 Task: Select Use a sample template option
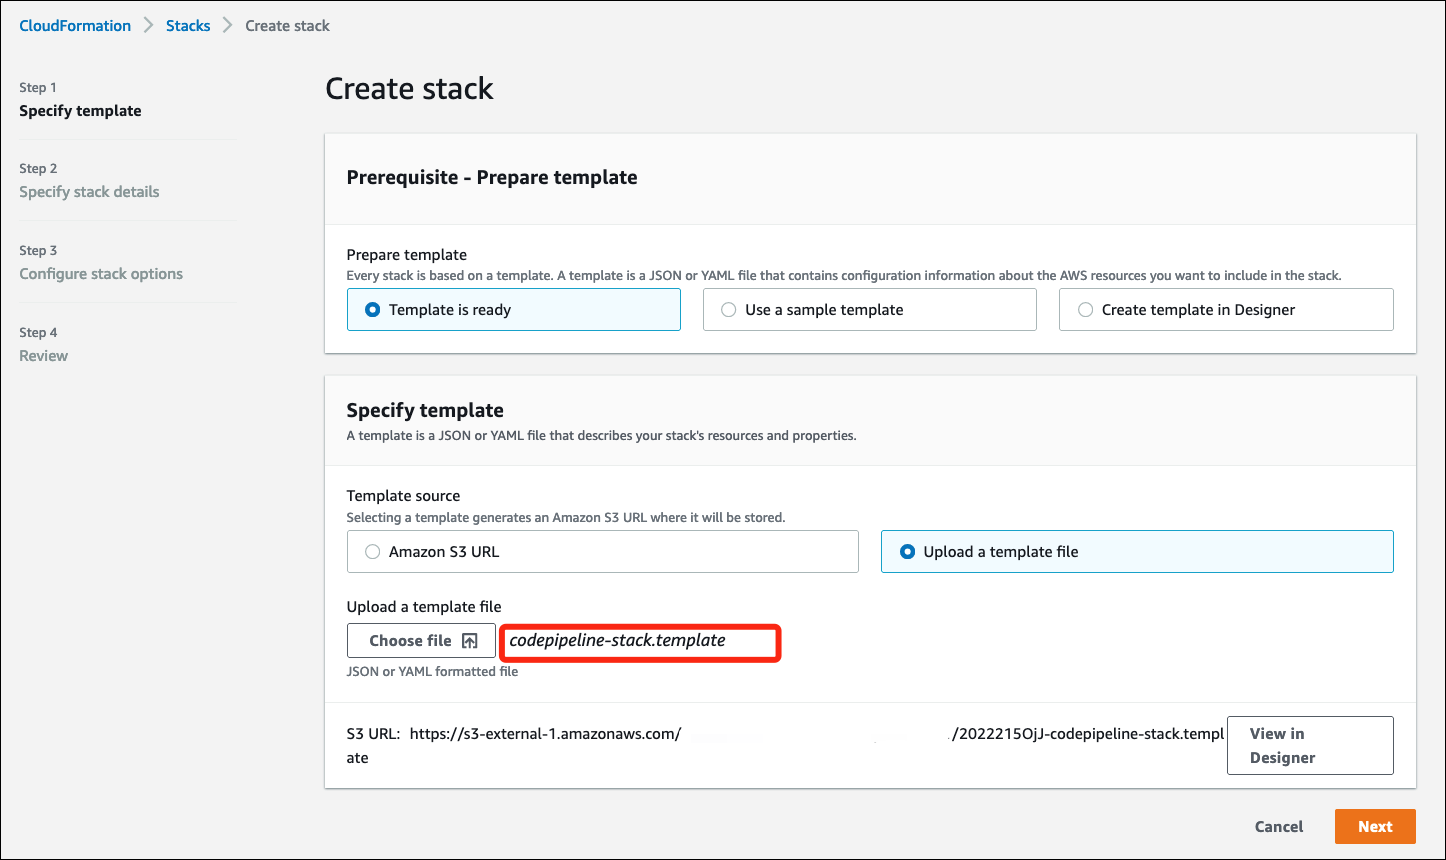click(x=729, y=310)
